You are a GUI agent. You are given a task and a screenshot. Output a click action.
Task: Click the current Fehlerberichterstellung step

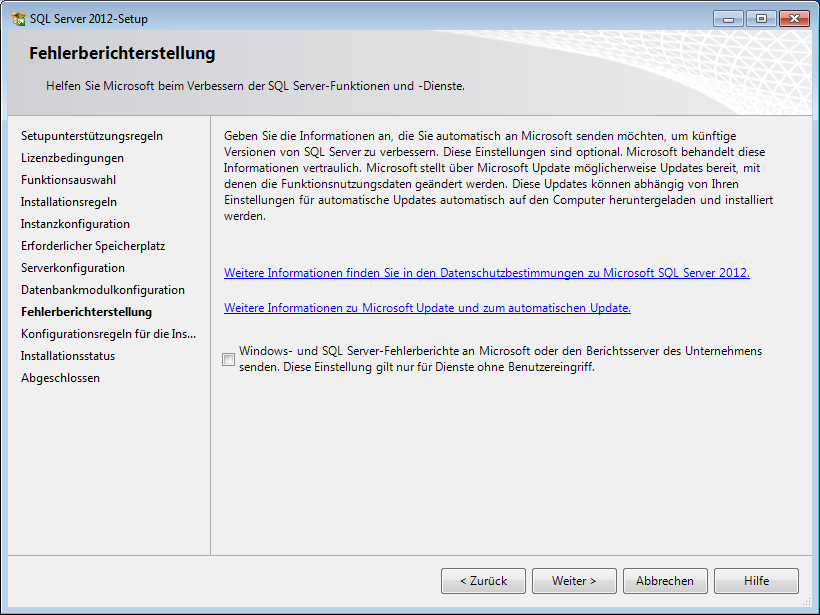pos(86,312)
